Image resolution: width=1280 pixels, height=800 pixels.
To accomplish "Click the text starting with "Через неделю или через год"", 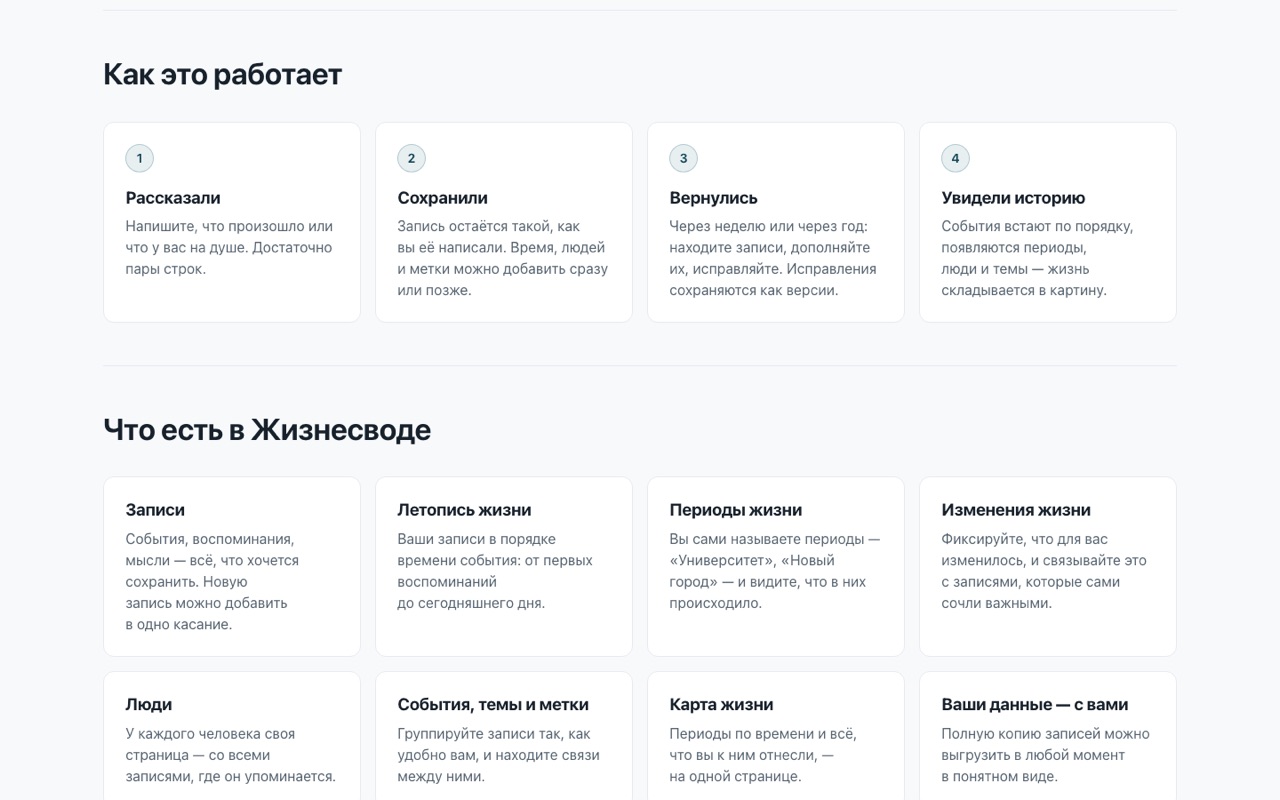I will click(772, 258).
